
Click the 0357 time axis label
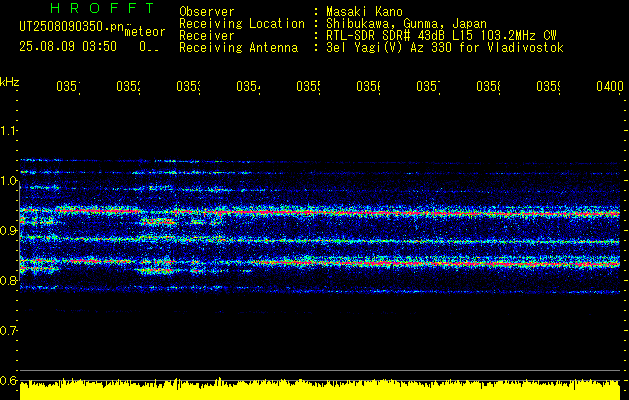(x=428, y=87)
